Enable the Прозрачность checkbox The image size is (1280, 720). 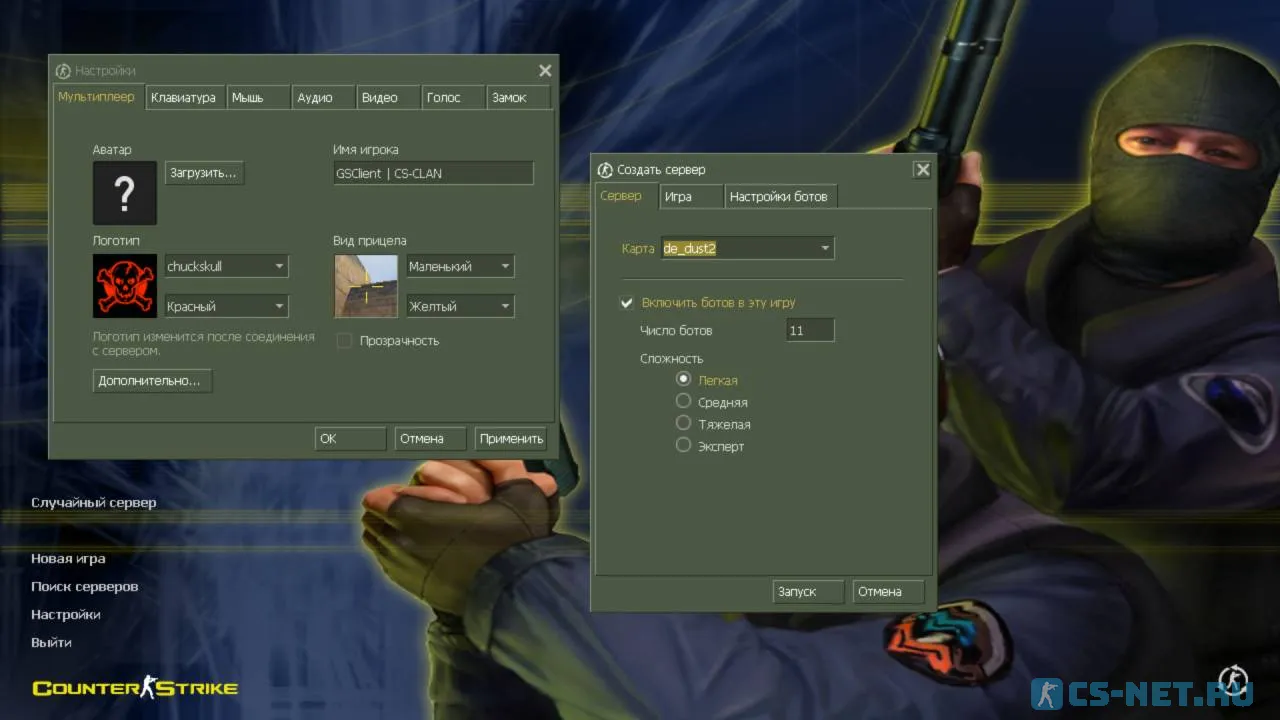point(344,341)
